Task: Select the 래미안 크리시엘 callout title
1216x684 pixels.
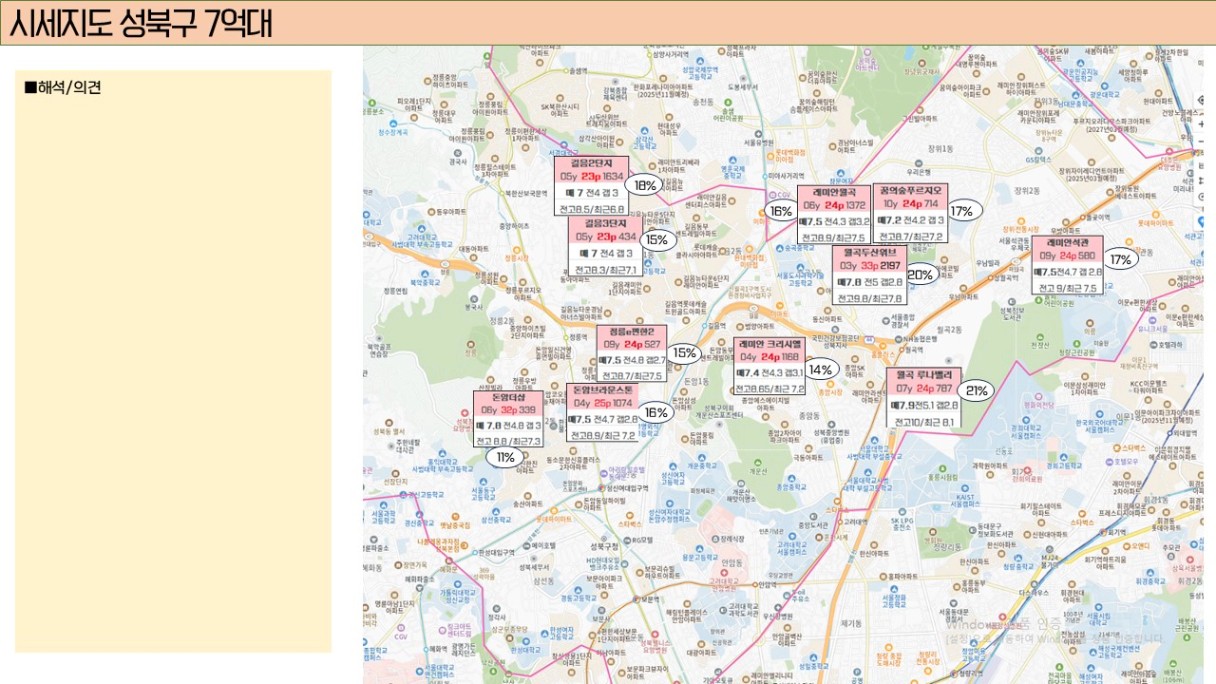Action: [770, 343]
